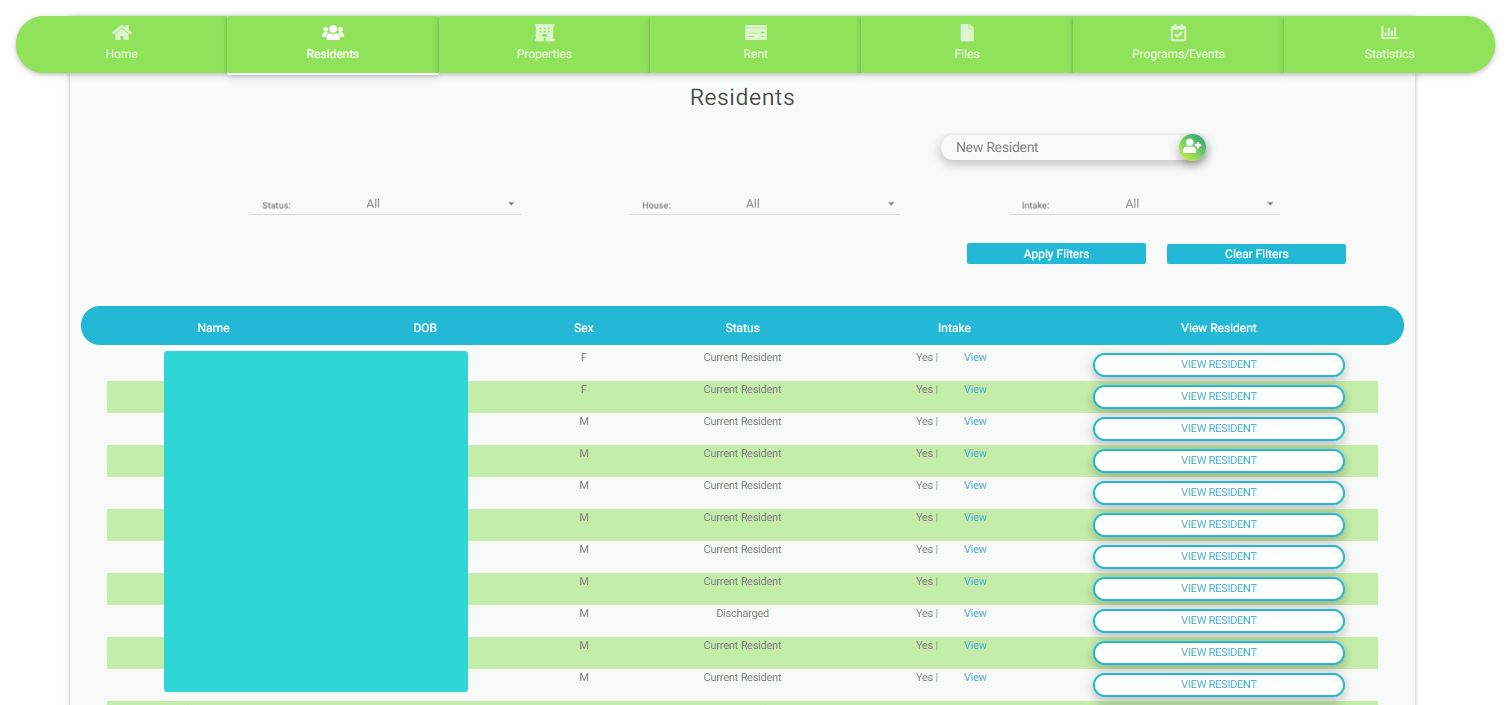The image size is (1507, 705).
Task: Click the View link in the top row
Action: (x=974, y=357)
